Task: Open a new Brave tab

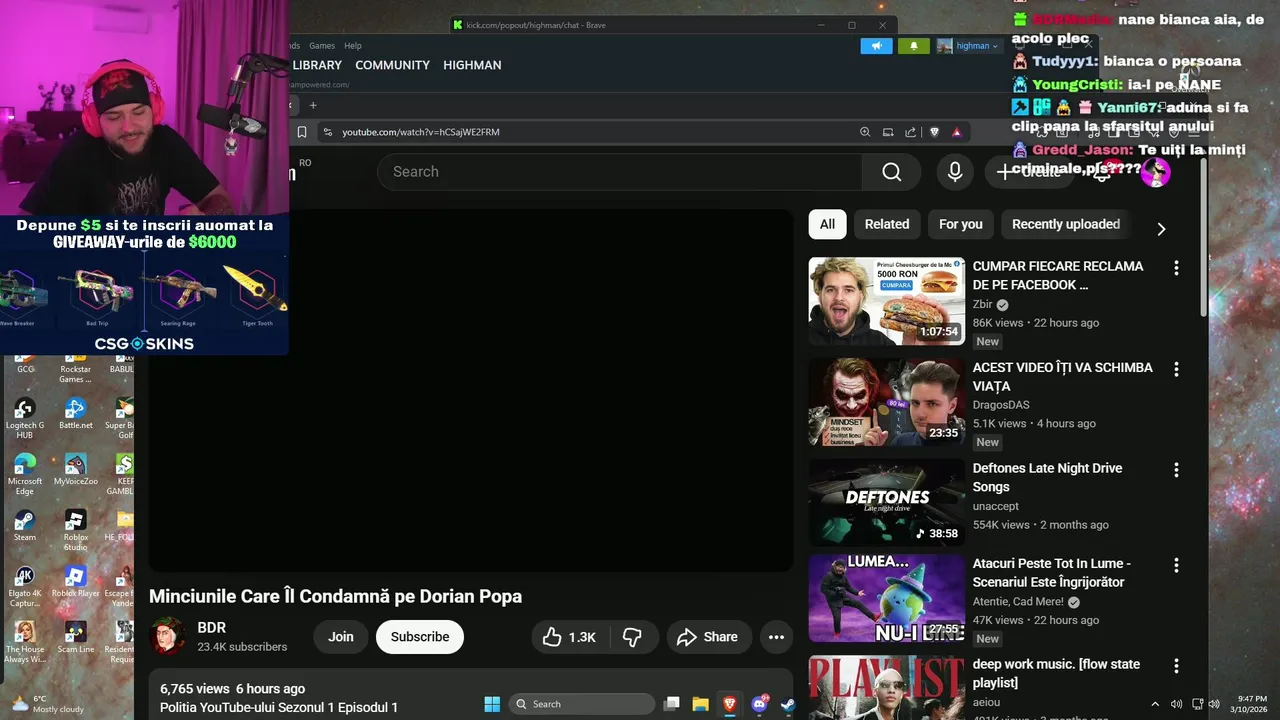Action: (x=313, y=105)
